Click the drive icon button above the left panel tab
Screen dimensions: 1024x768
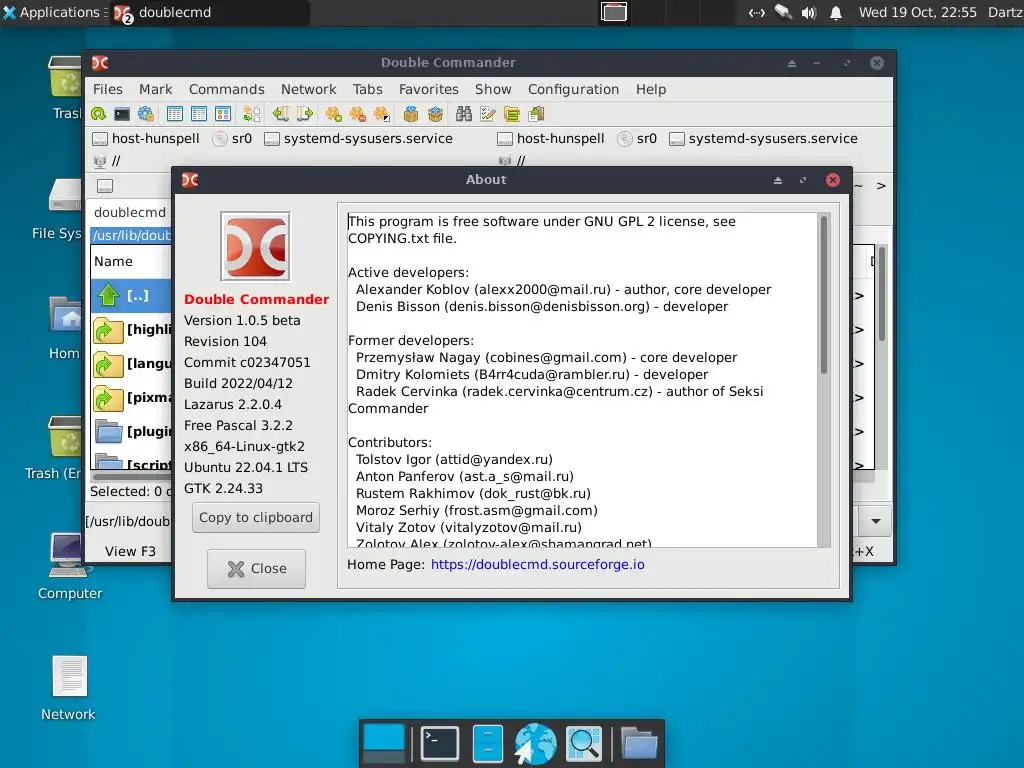pyautogui.click(x=104, y=186)
